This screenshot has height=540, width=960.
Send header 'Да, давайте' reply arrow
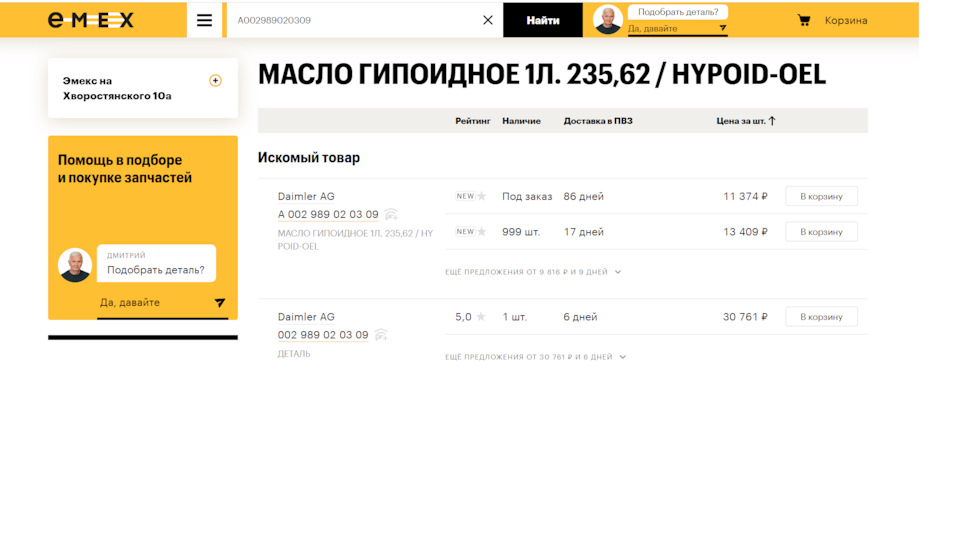(722, 28)
